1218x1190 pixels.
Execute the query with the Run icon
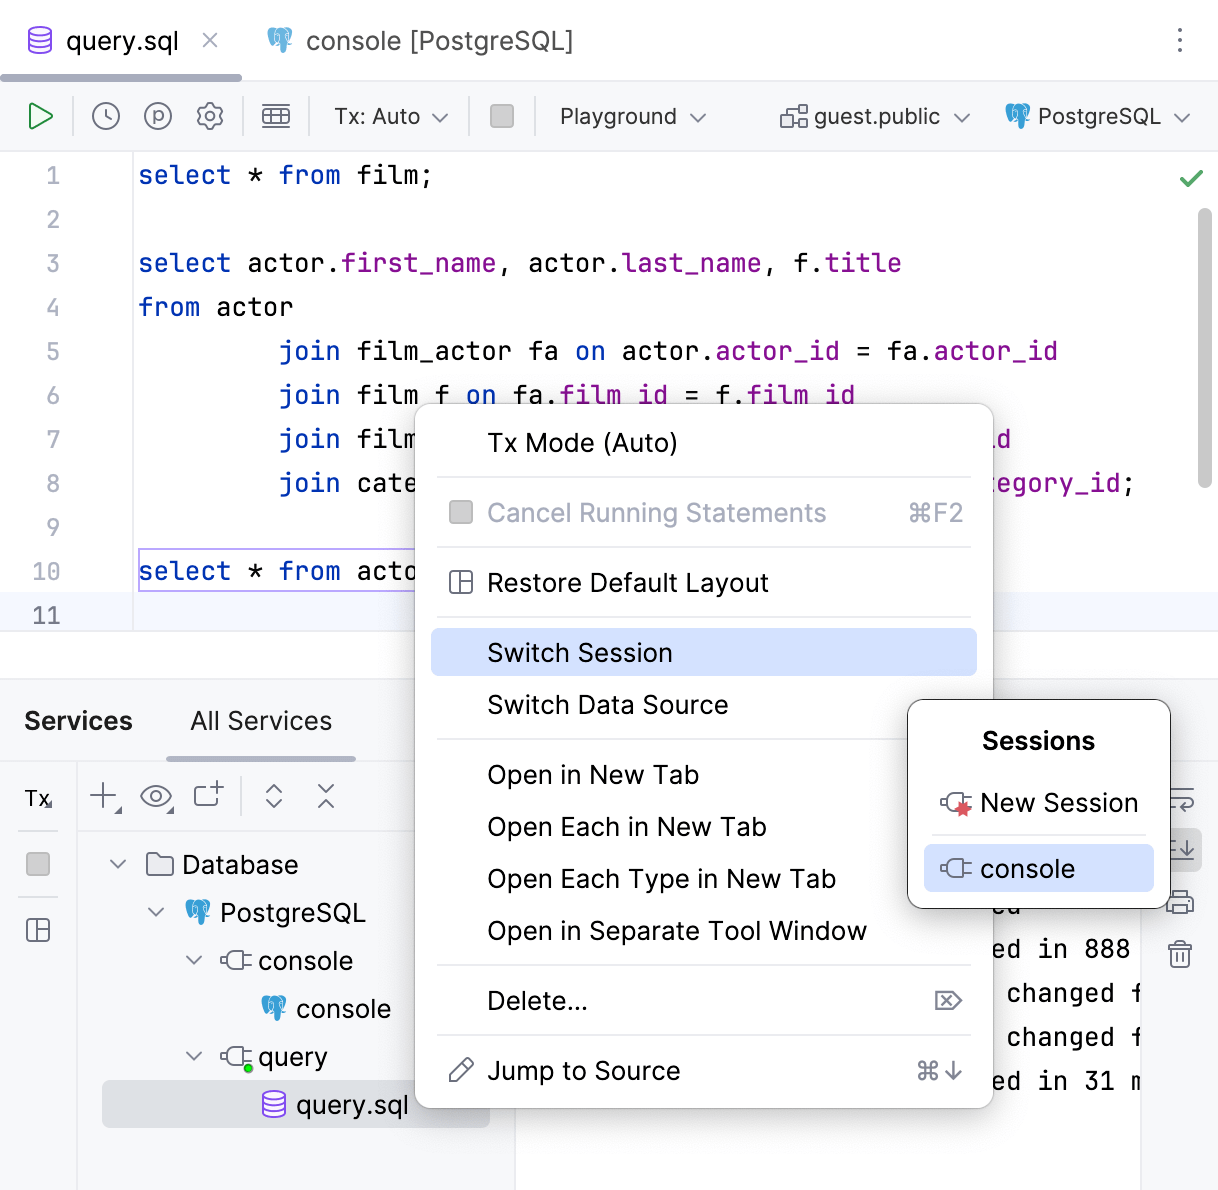[x=41, y=116]
